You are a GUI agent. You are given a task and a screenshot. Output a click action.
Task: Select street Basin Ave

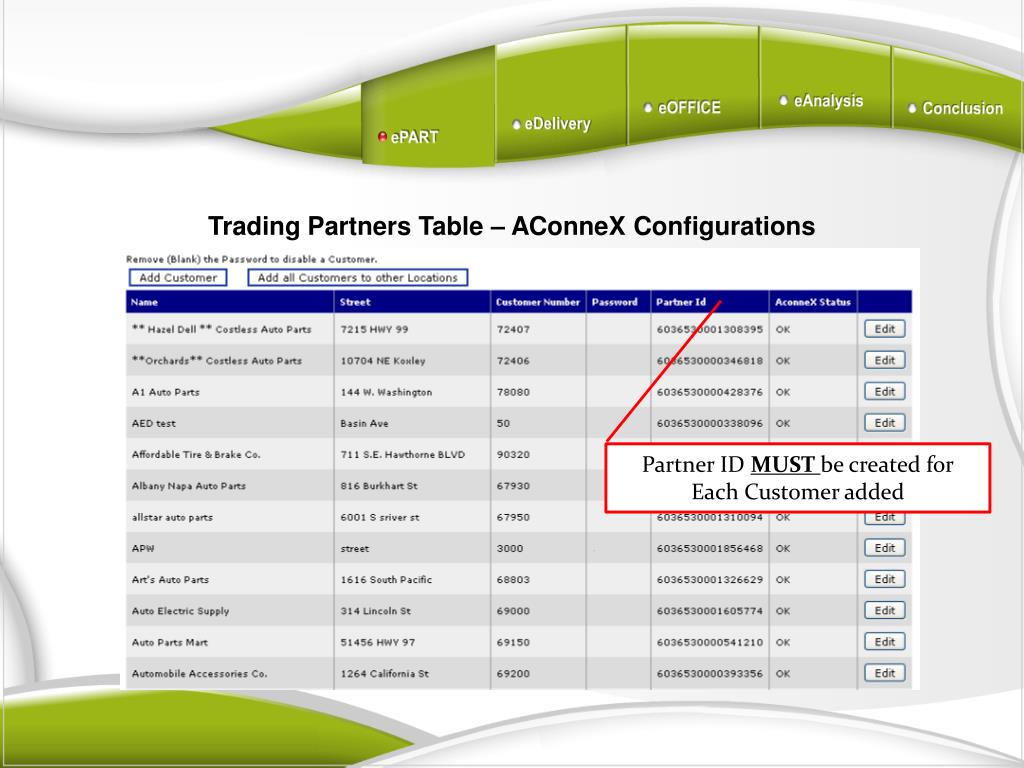[x=364, y=424]
